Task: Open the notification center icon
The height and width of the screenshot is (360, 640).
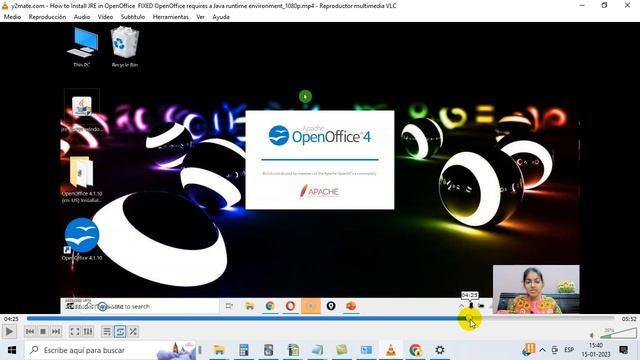Action: (x=623, y=350)
